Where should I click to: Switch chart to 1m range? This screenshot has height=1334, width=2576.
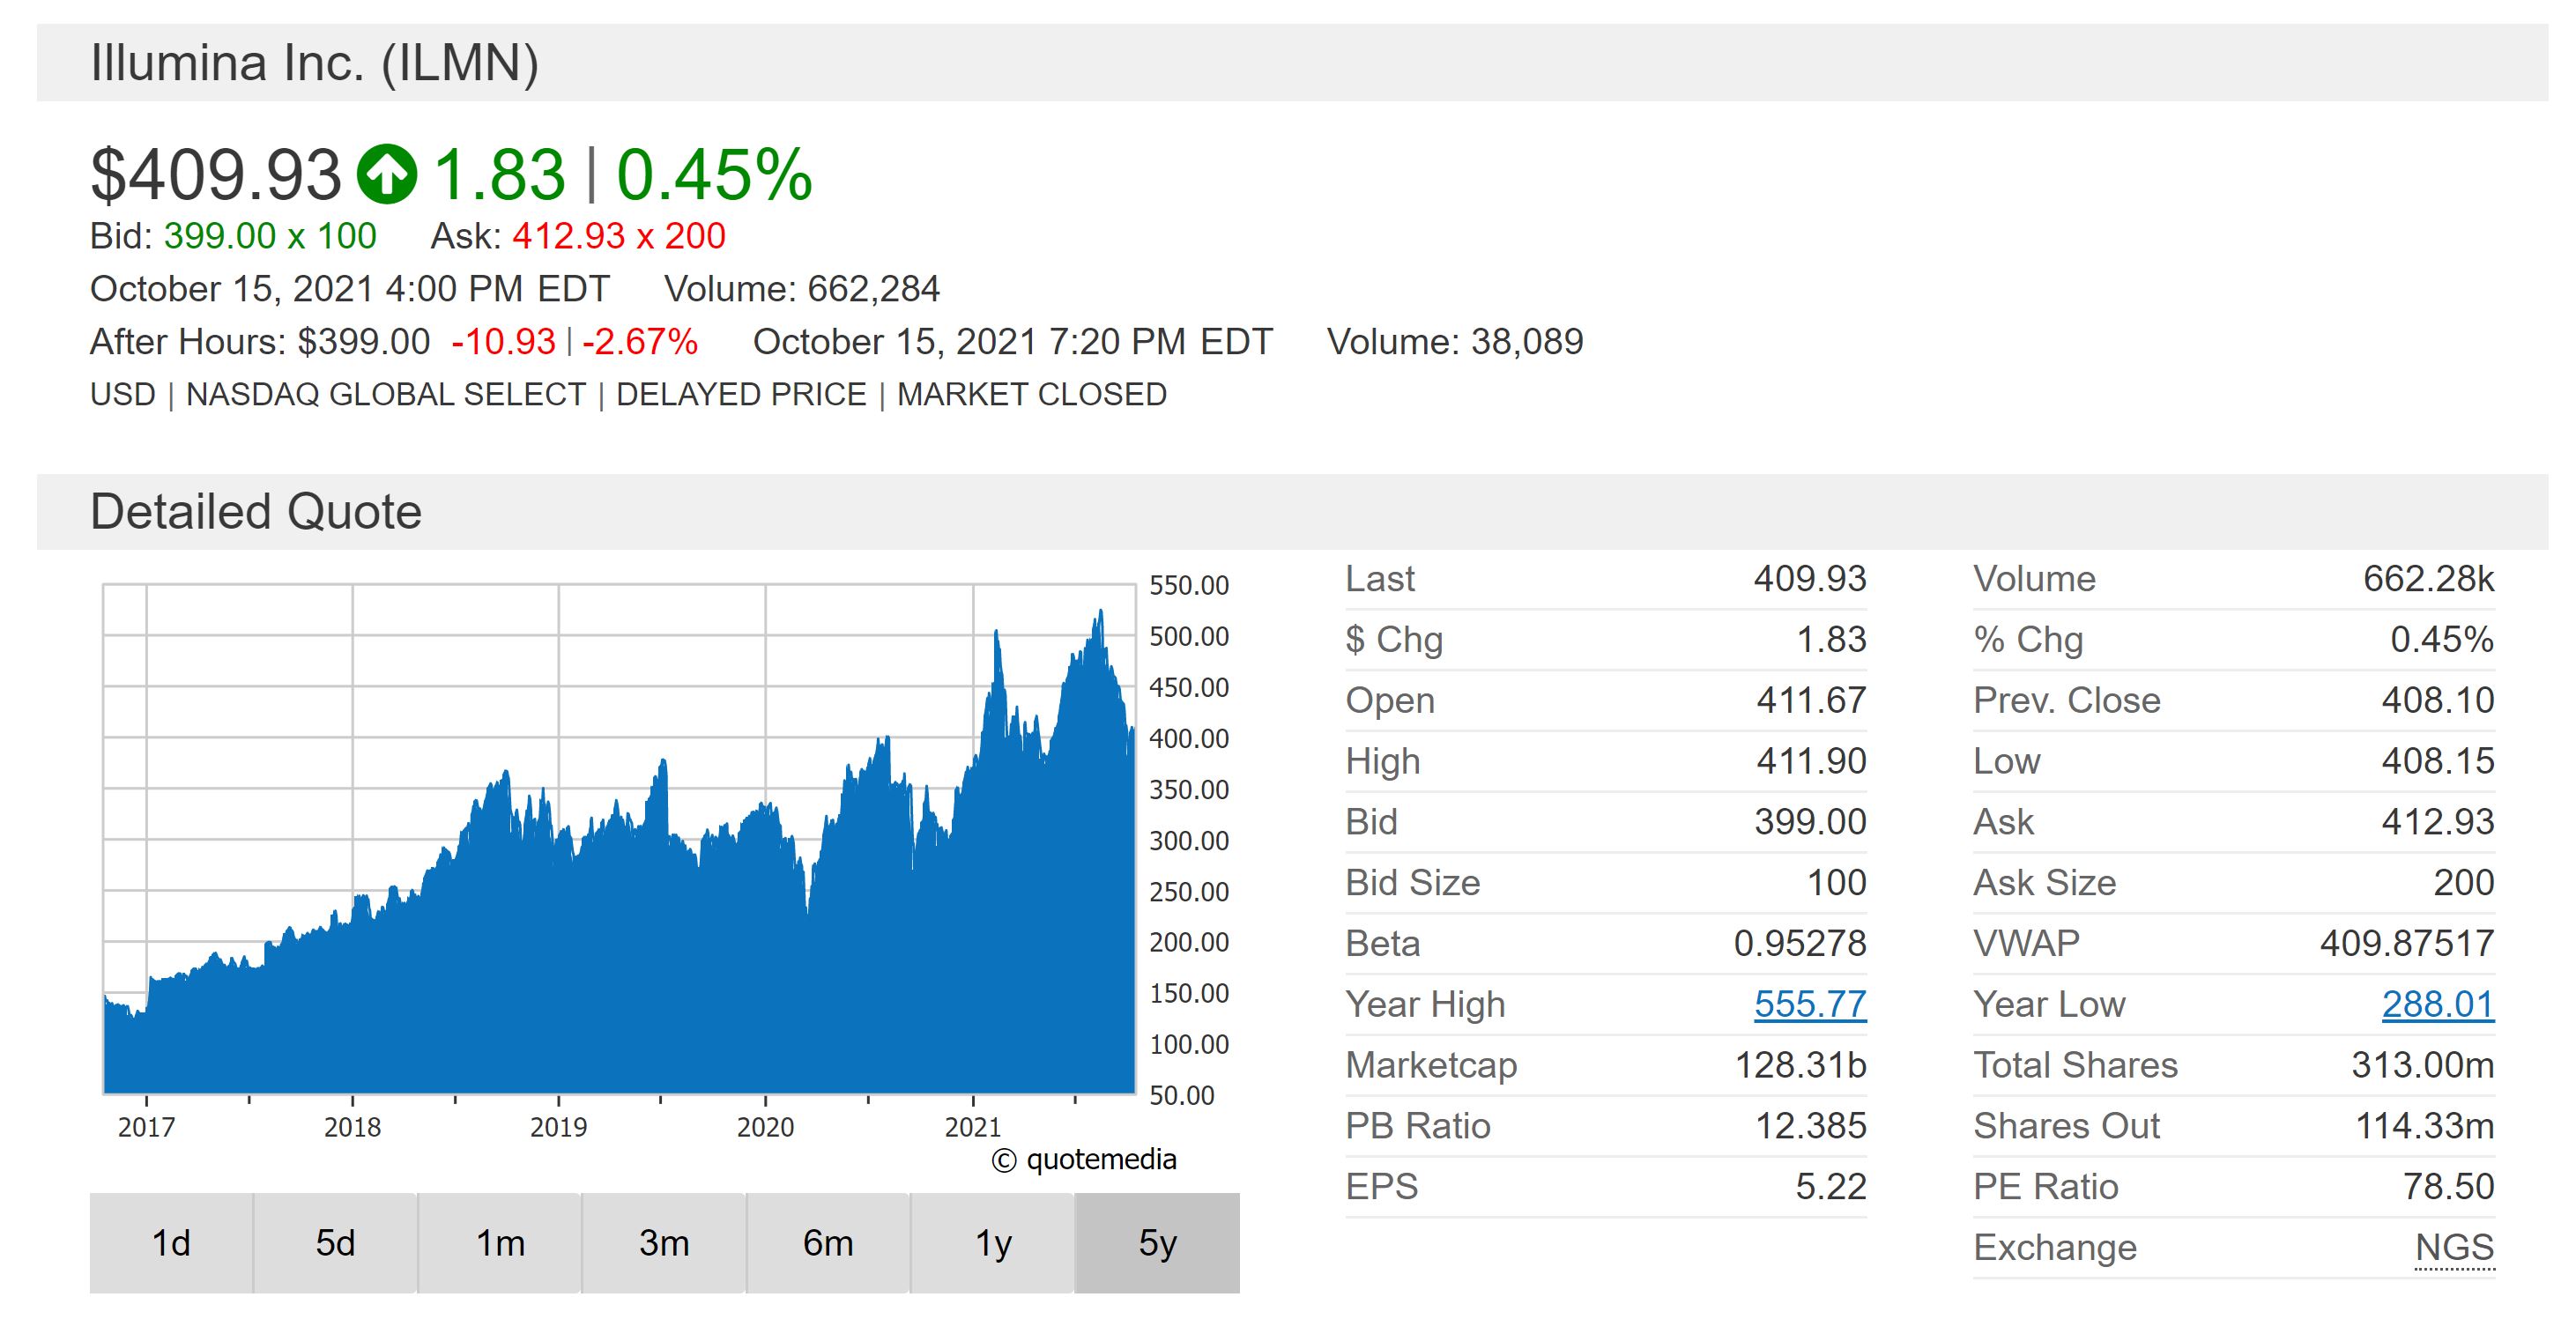coord(499,1243)
